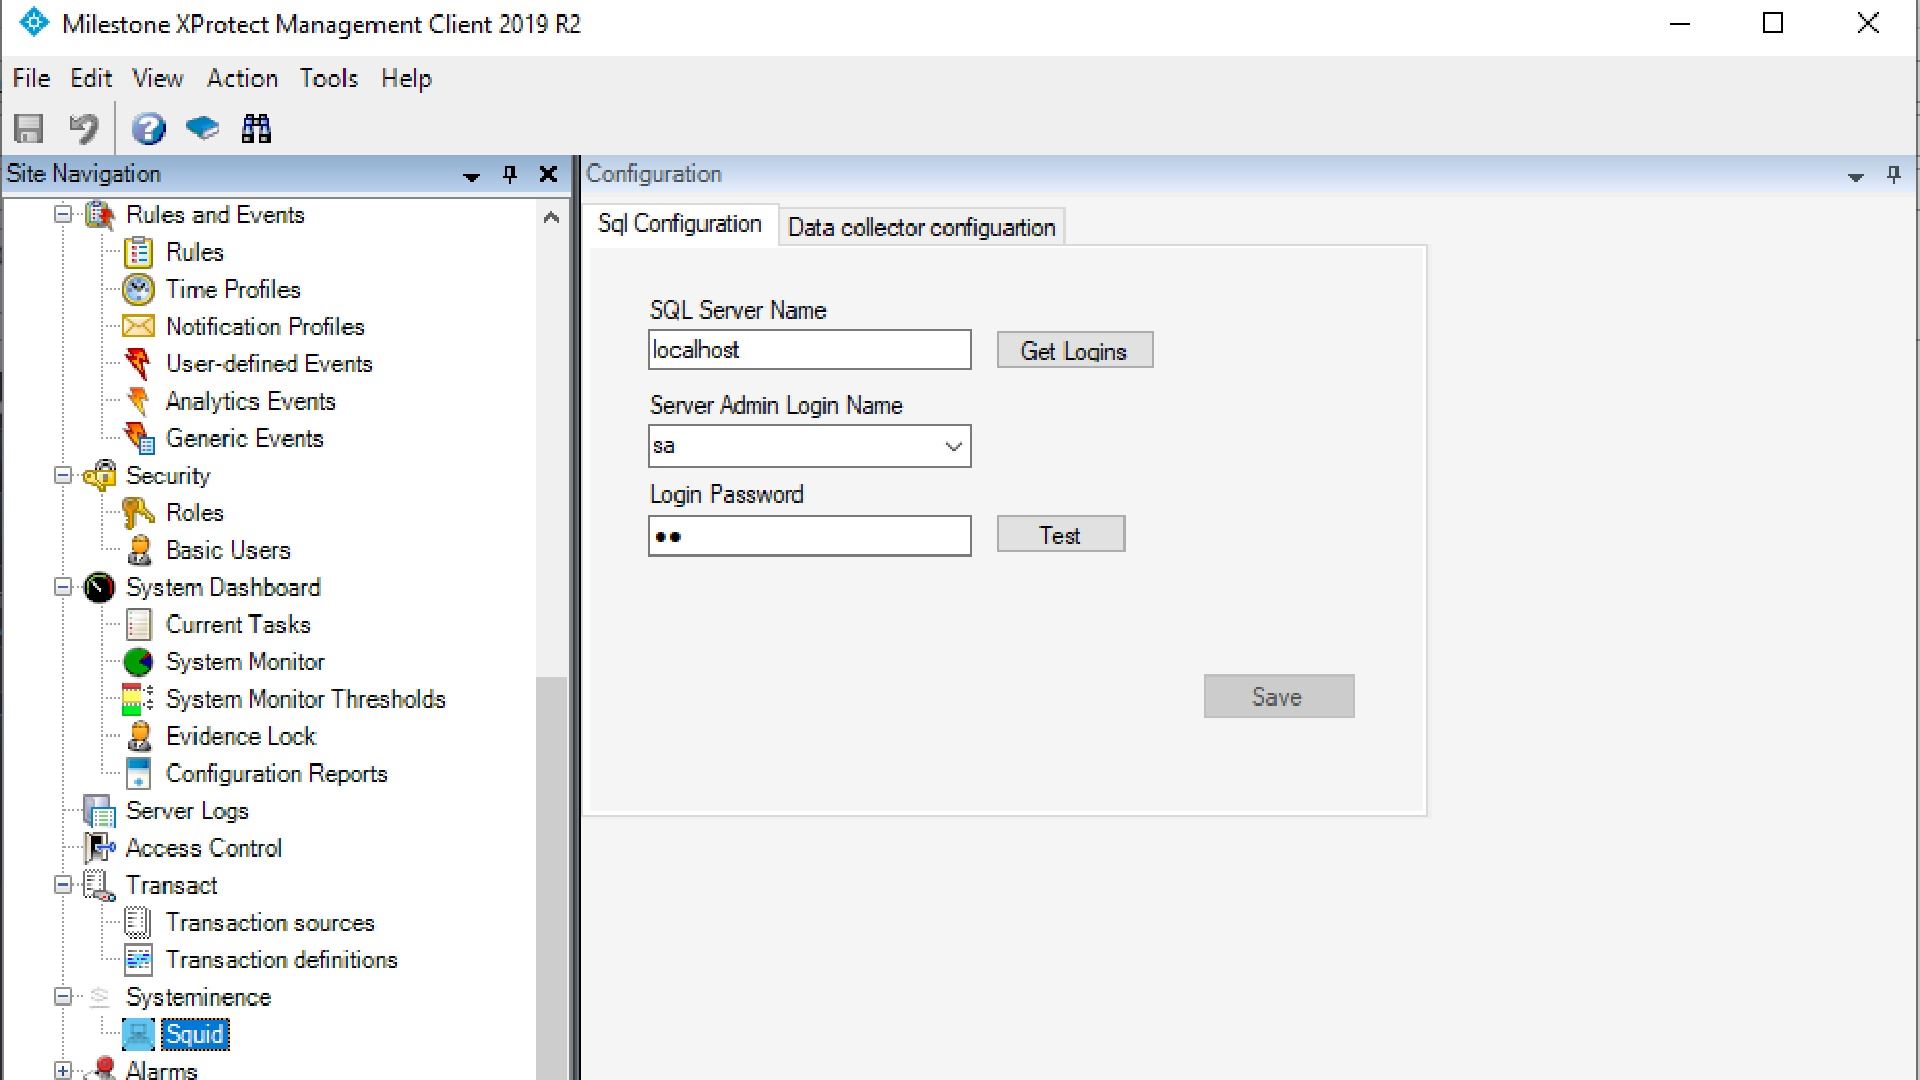Close the Site Navigation panel
Image resolution: width=1920 pixels, height=1080 pixels.
point(548,174)
